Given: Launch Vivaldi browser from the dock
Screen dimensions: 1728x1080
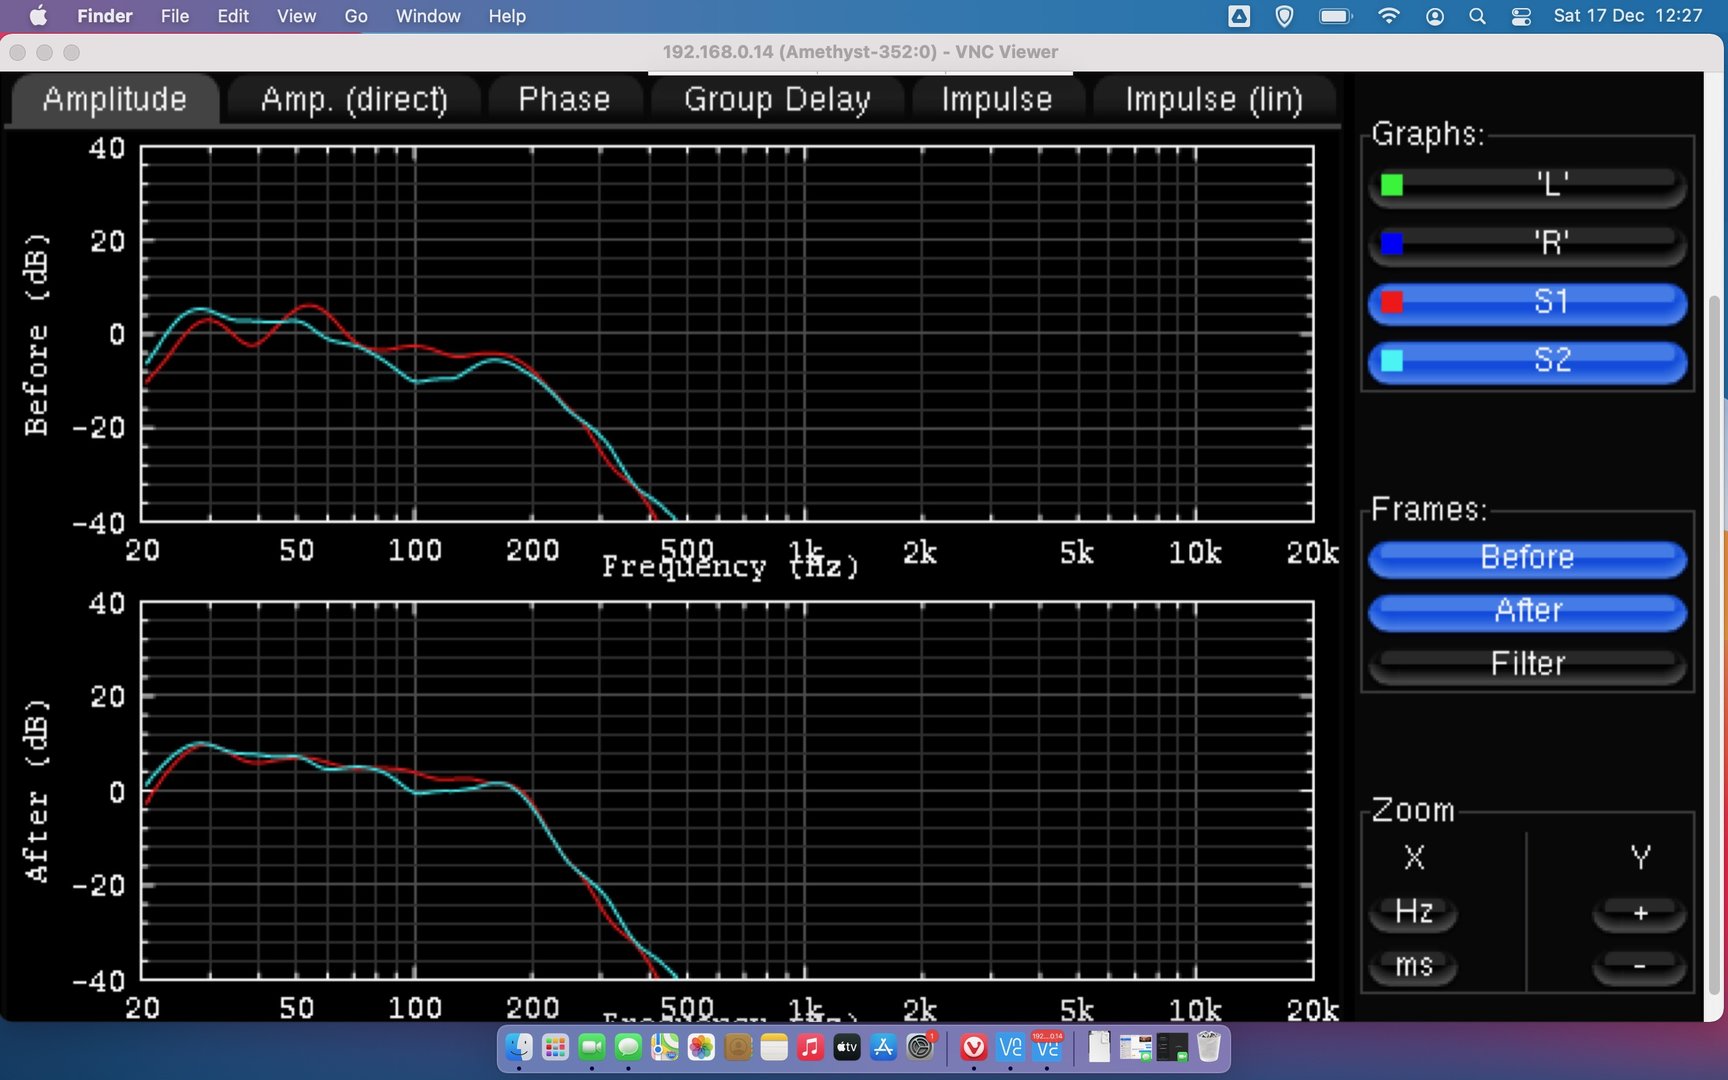Looking at the screenshot, I should (973, 1047).
